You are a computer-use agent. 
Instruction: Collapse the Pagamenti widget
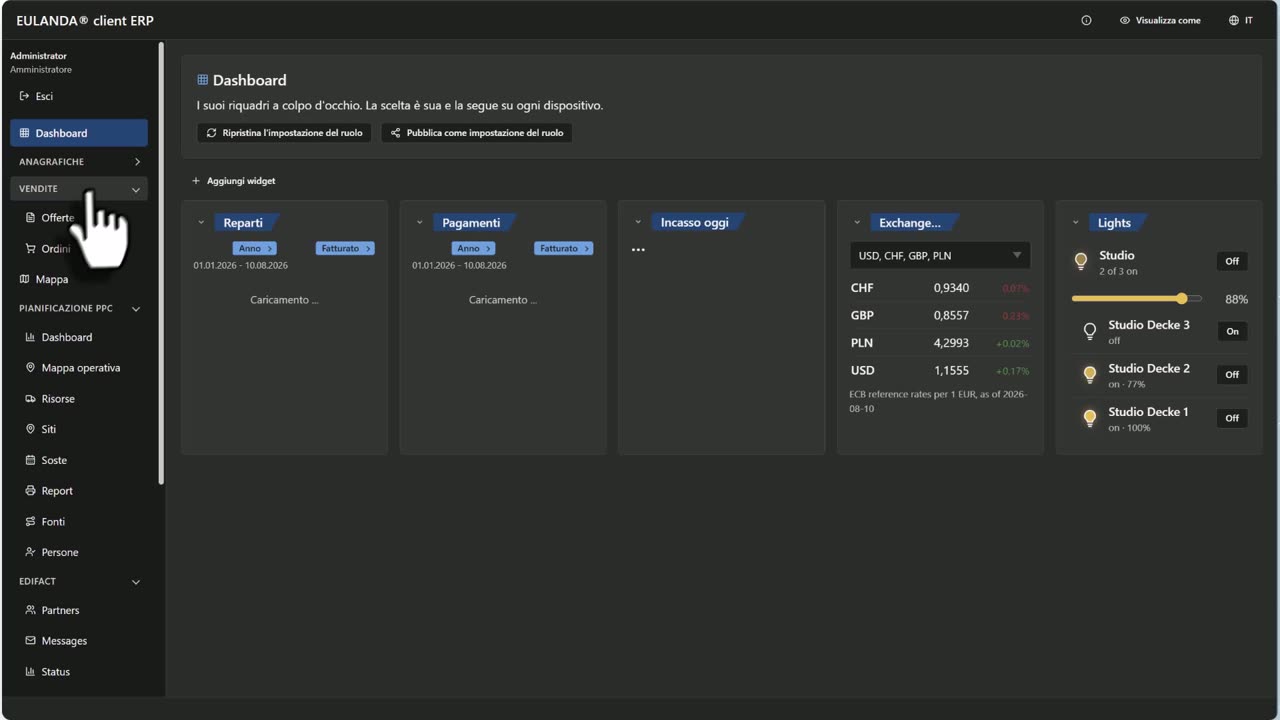coord(419,223)
